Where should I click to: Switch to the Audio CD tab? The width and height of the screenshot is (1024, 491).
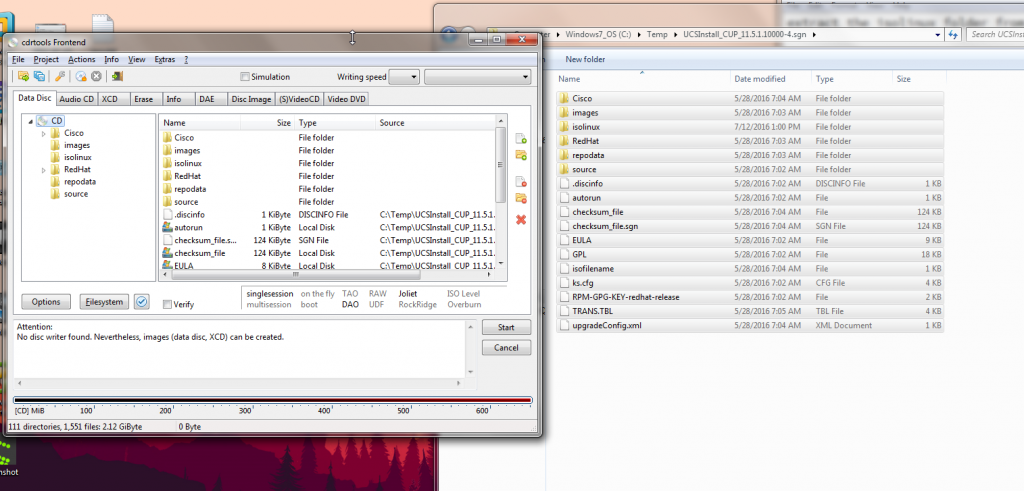pyautogui.click(x=76, y=99)
